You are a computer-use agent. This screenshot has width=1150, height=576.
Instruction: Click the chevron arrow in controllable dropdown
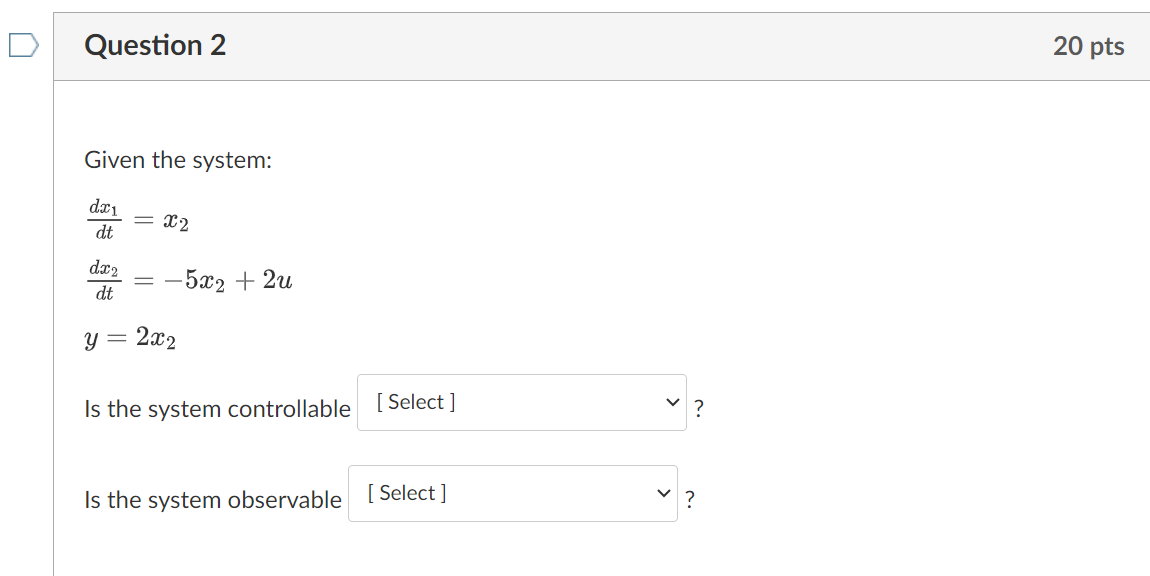click(x=672, y=402)
